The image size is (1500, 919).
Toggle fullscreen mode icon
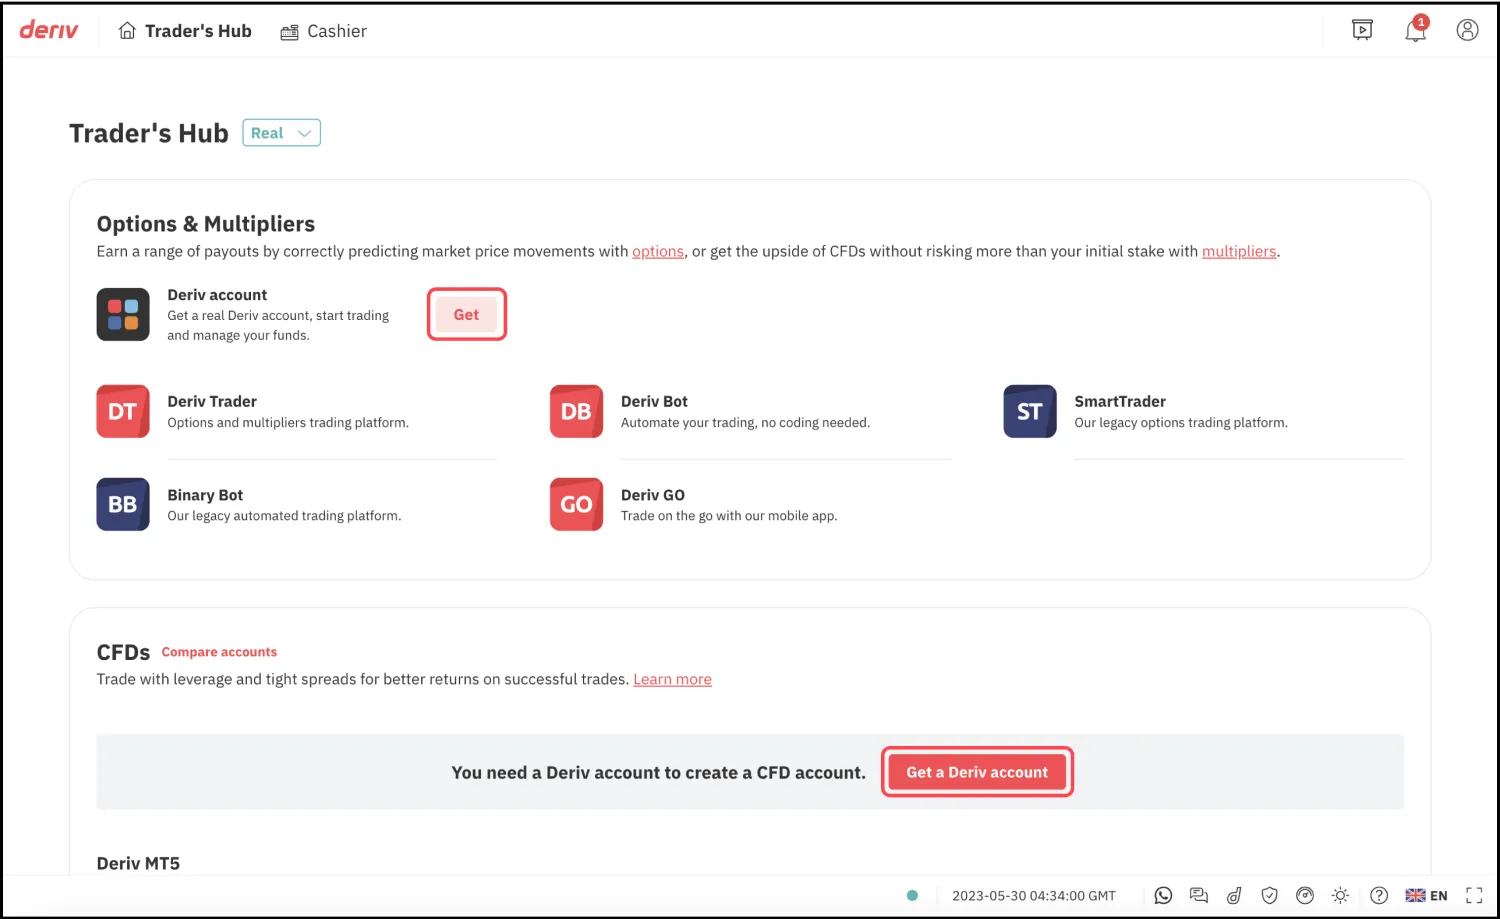1474,895
